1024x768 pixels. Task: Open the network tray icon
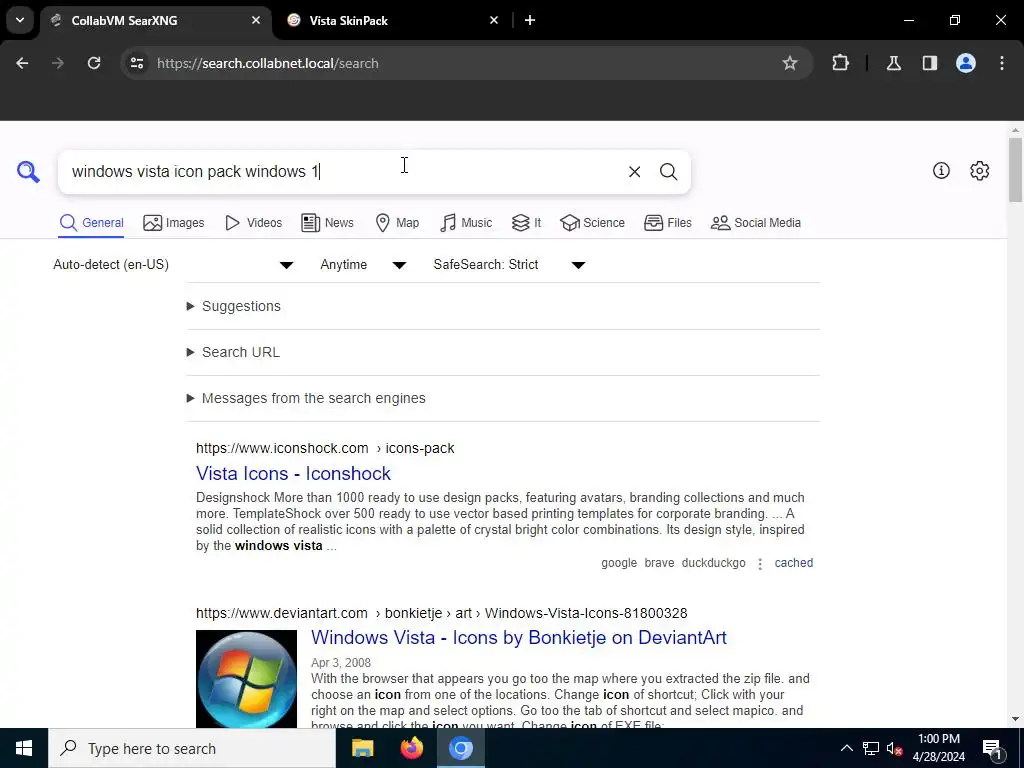tap(871, 748)
